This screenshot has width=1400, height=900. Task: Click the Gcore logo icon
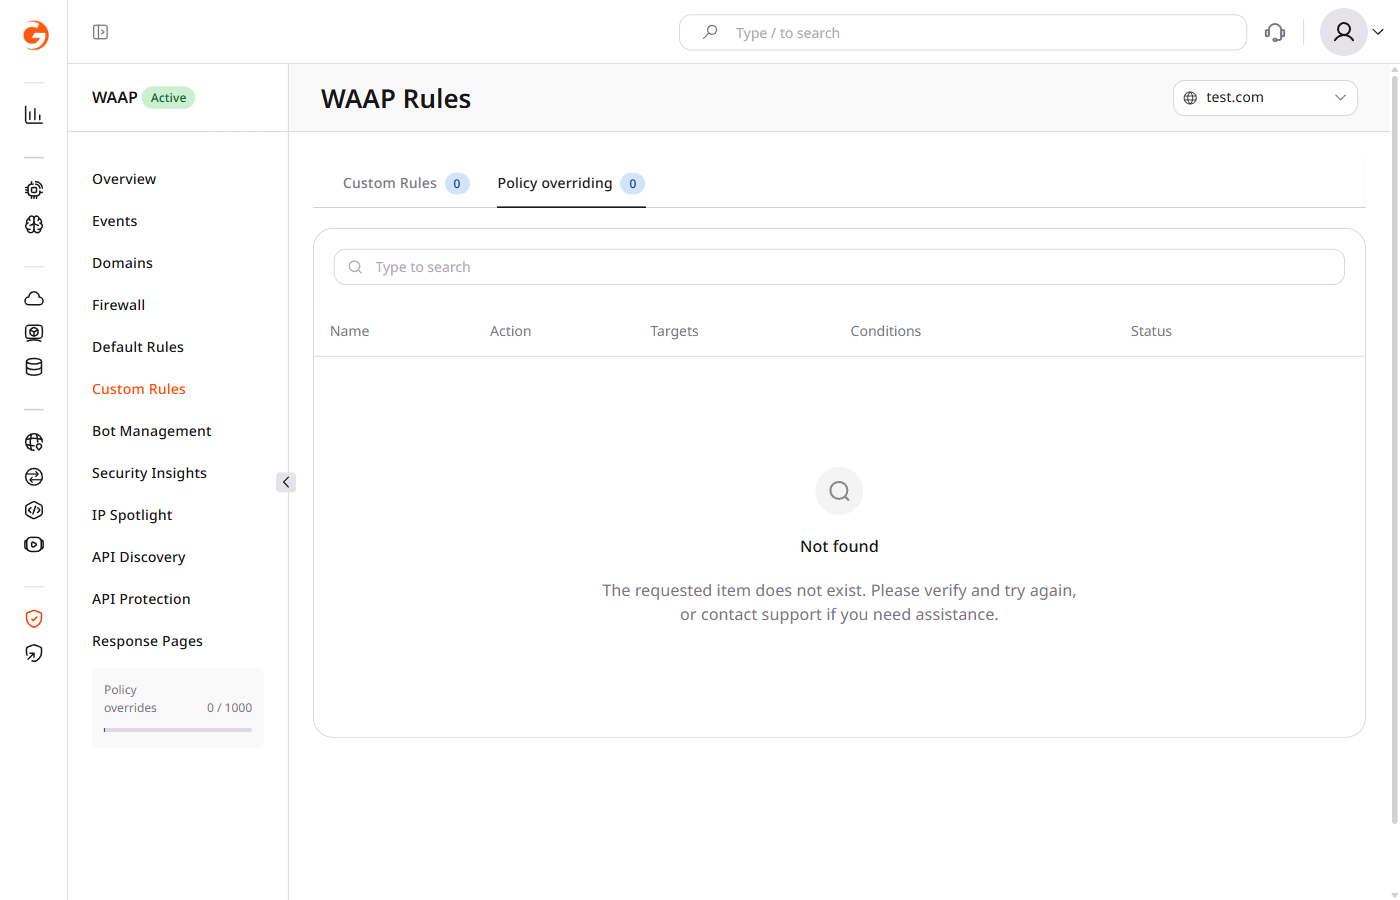pyautogui.click(x=35, y=35)
